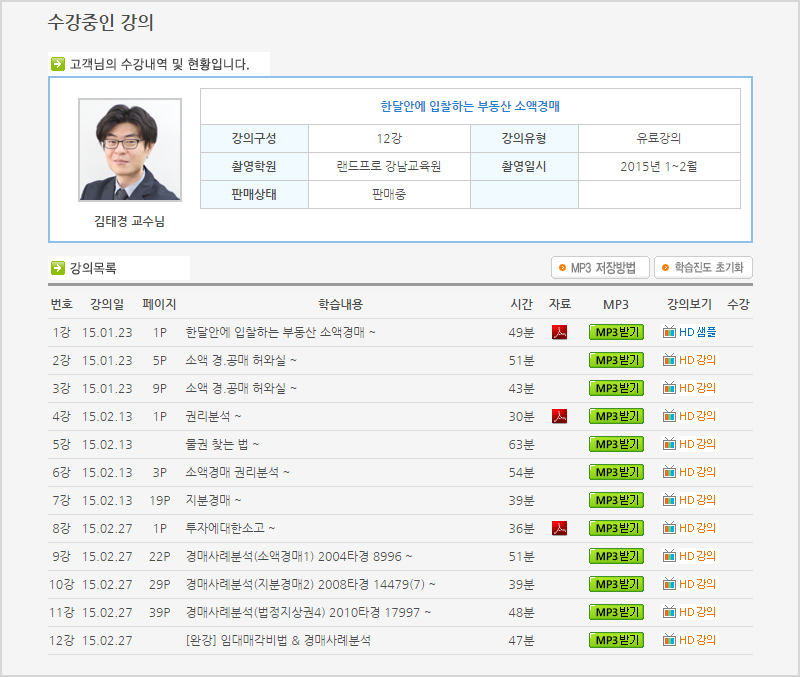
Task: Download MP3 for lecture 5
Action: [616, 444]
